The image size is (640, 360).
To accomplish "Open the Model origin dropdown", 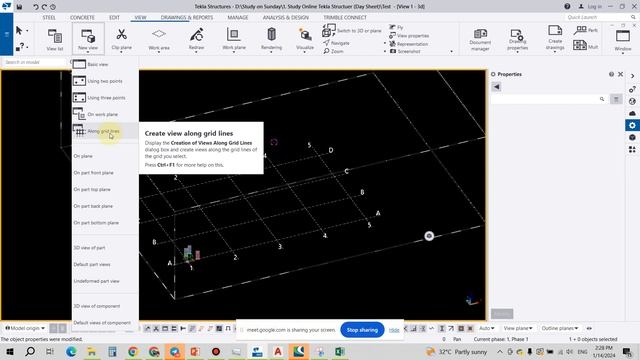I will click(x=25, y=328).
